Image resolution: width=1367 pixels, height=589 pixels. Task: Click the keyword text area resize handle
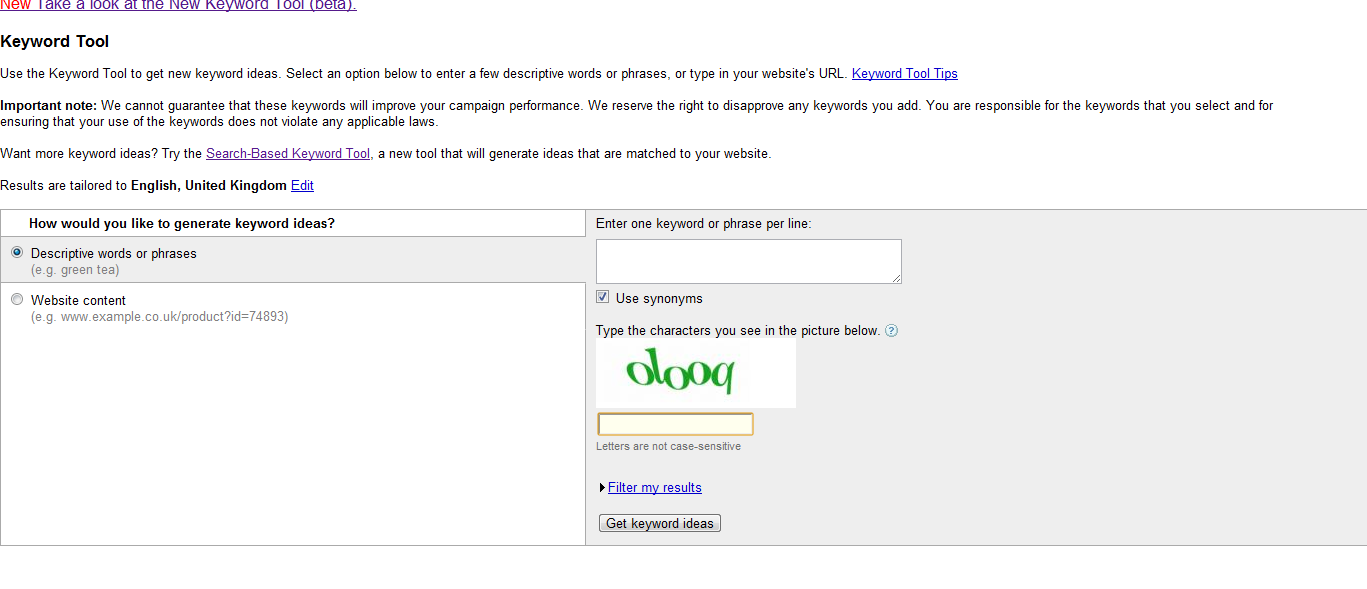897,279
